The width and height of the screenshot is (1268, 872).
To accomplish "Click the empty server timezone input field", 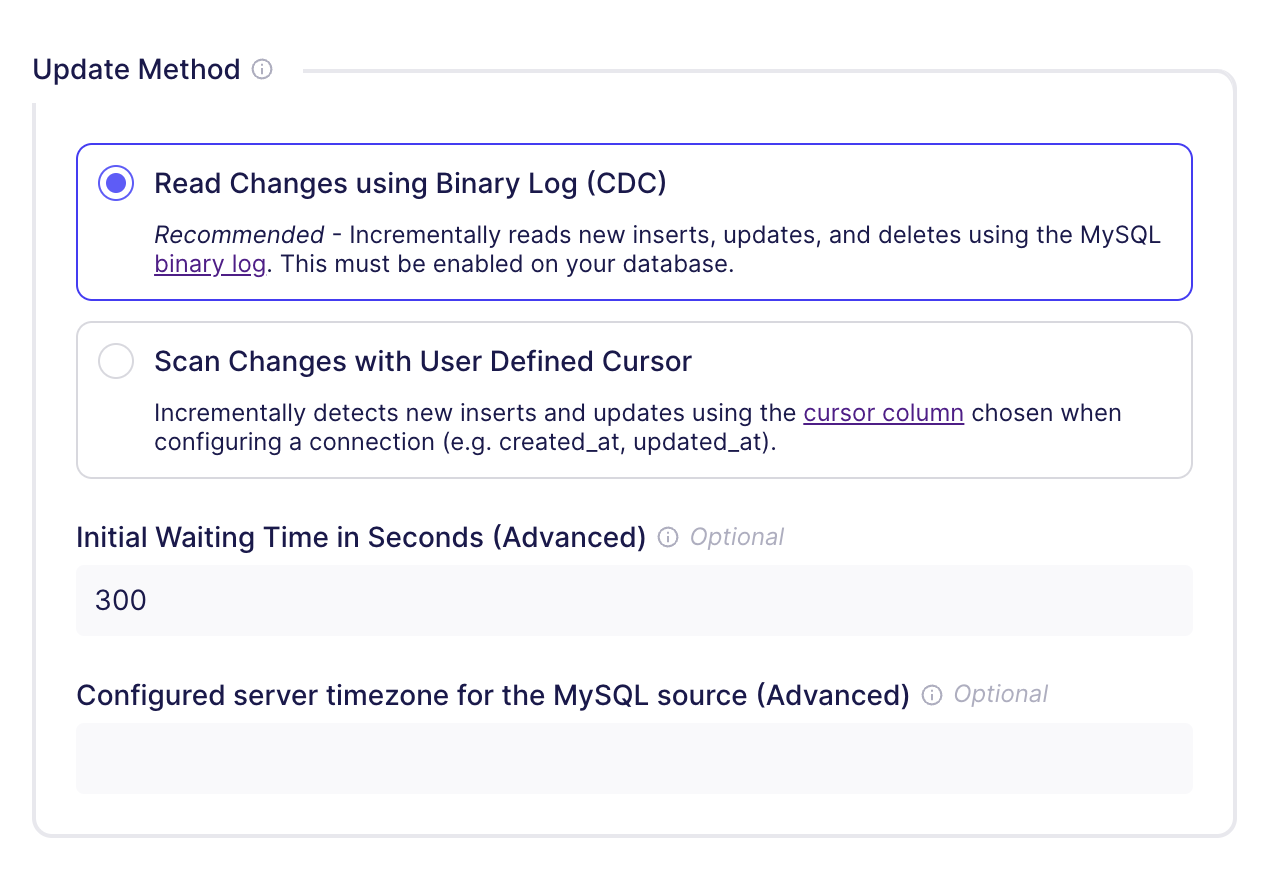I will (x=634, y=758).
